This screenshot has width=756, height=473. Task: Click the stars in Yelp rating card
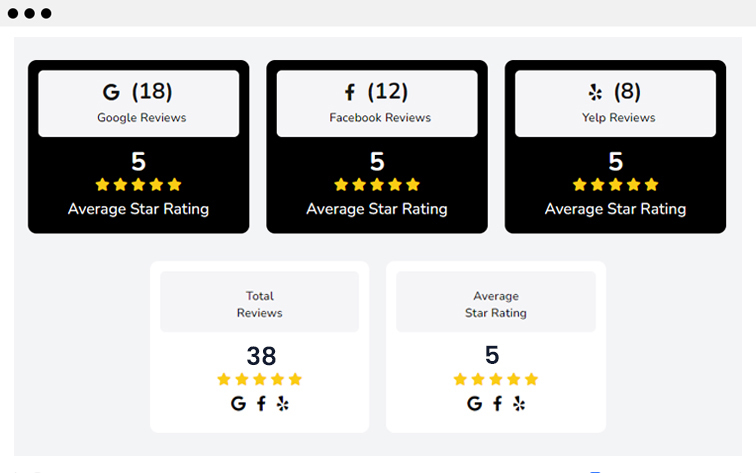pyautogui.click(x=615, y=184)
